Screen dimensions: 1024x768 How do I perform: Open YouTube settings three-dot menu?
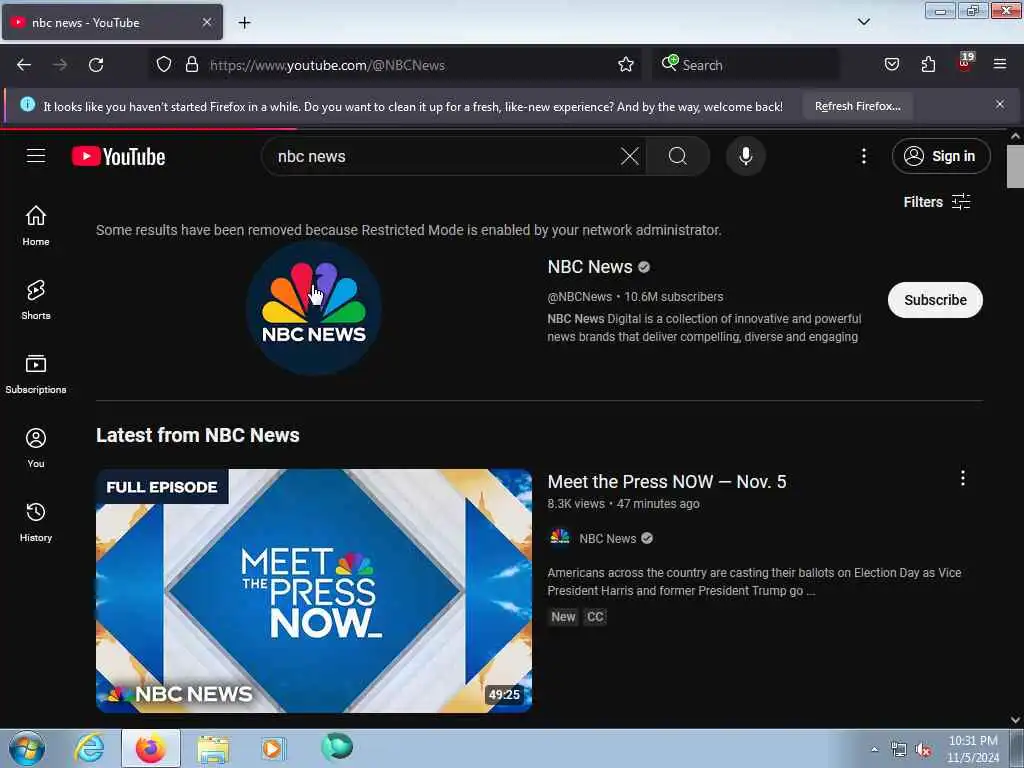[863, 156]
